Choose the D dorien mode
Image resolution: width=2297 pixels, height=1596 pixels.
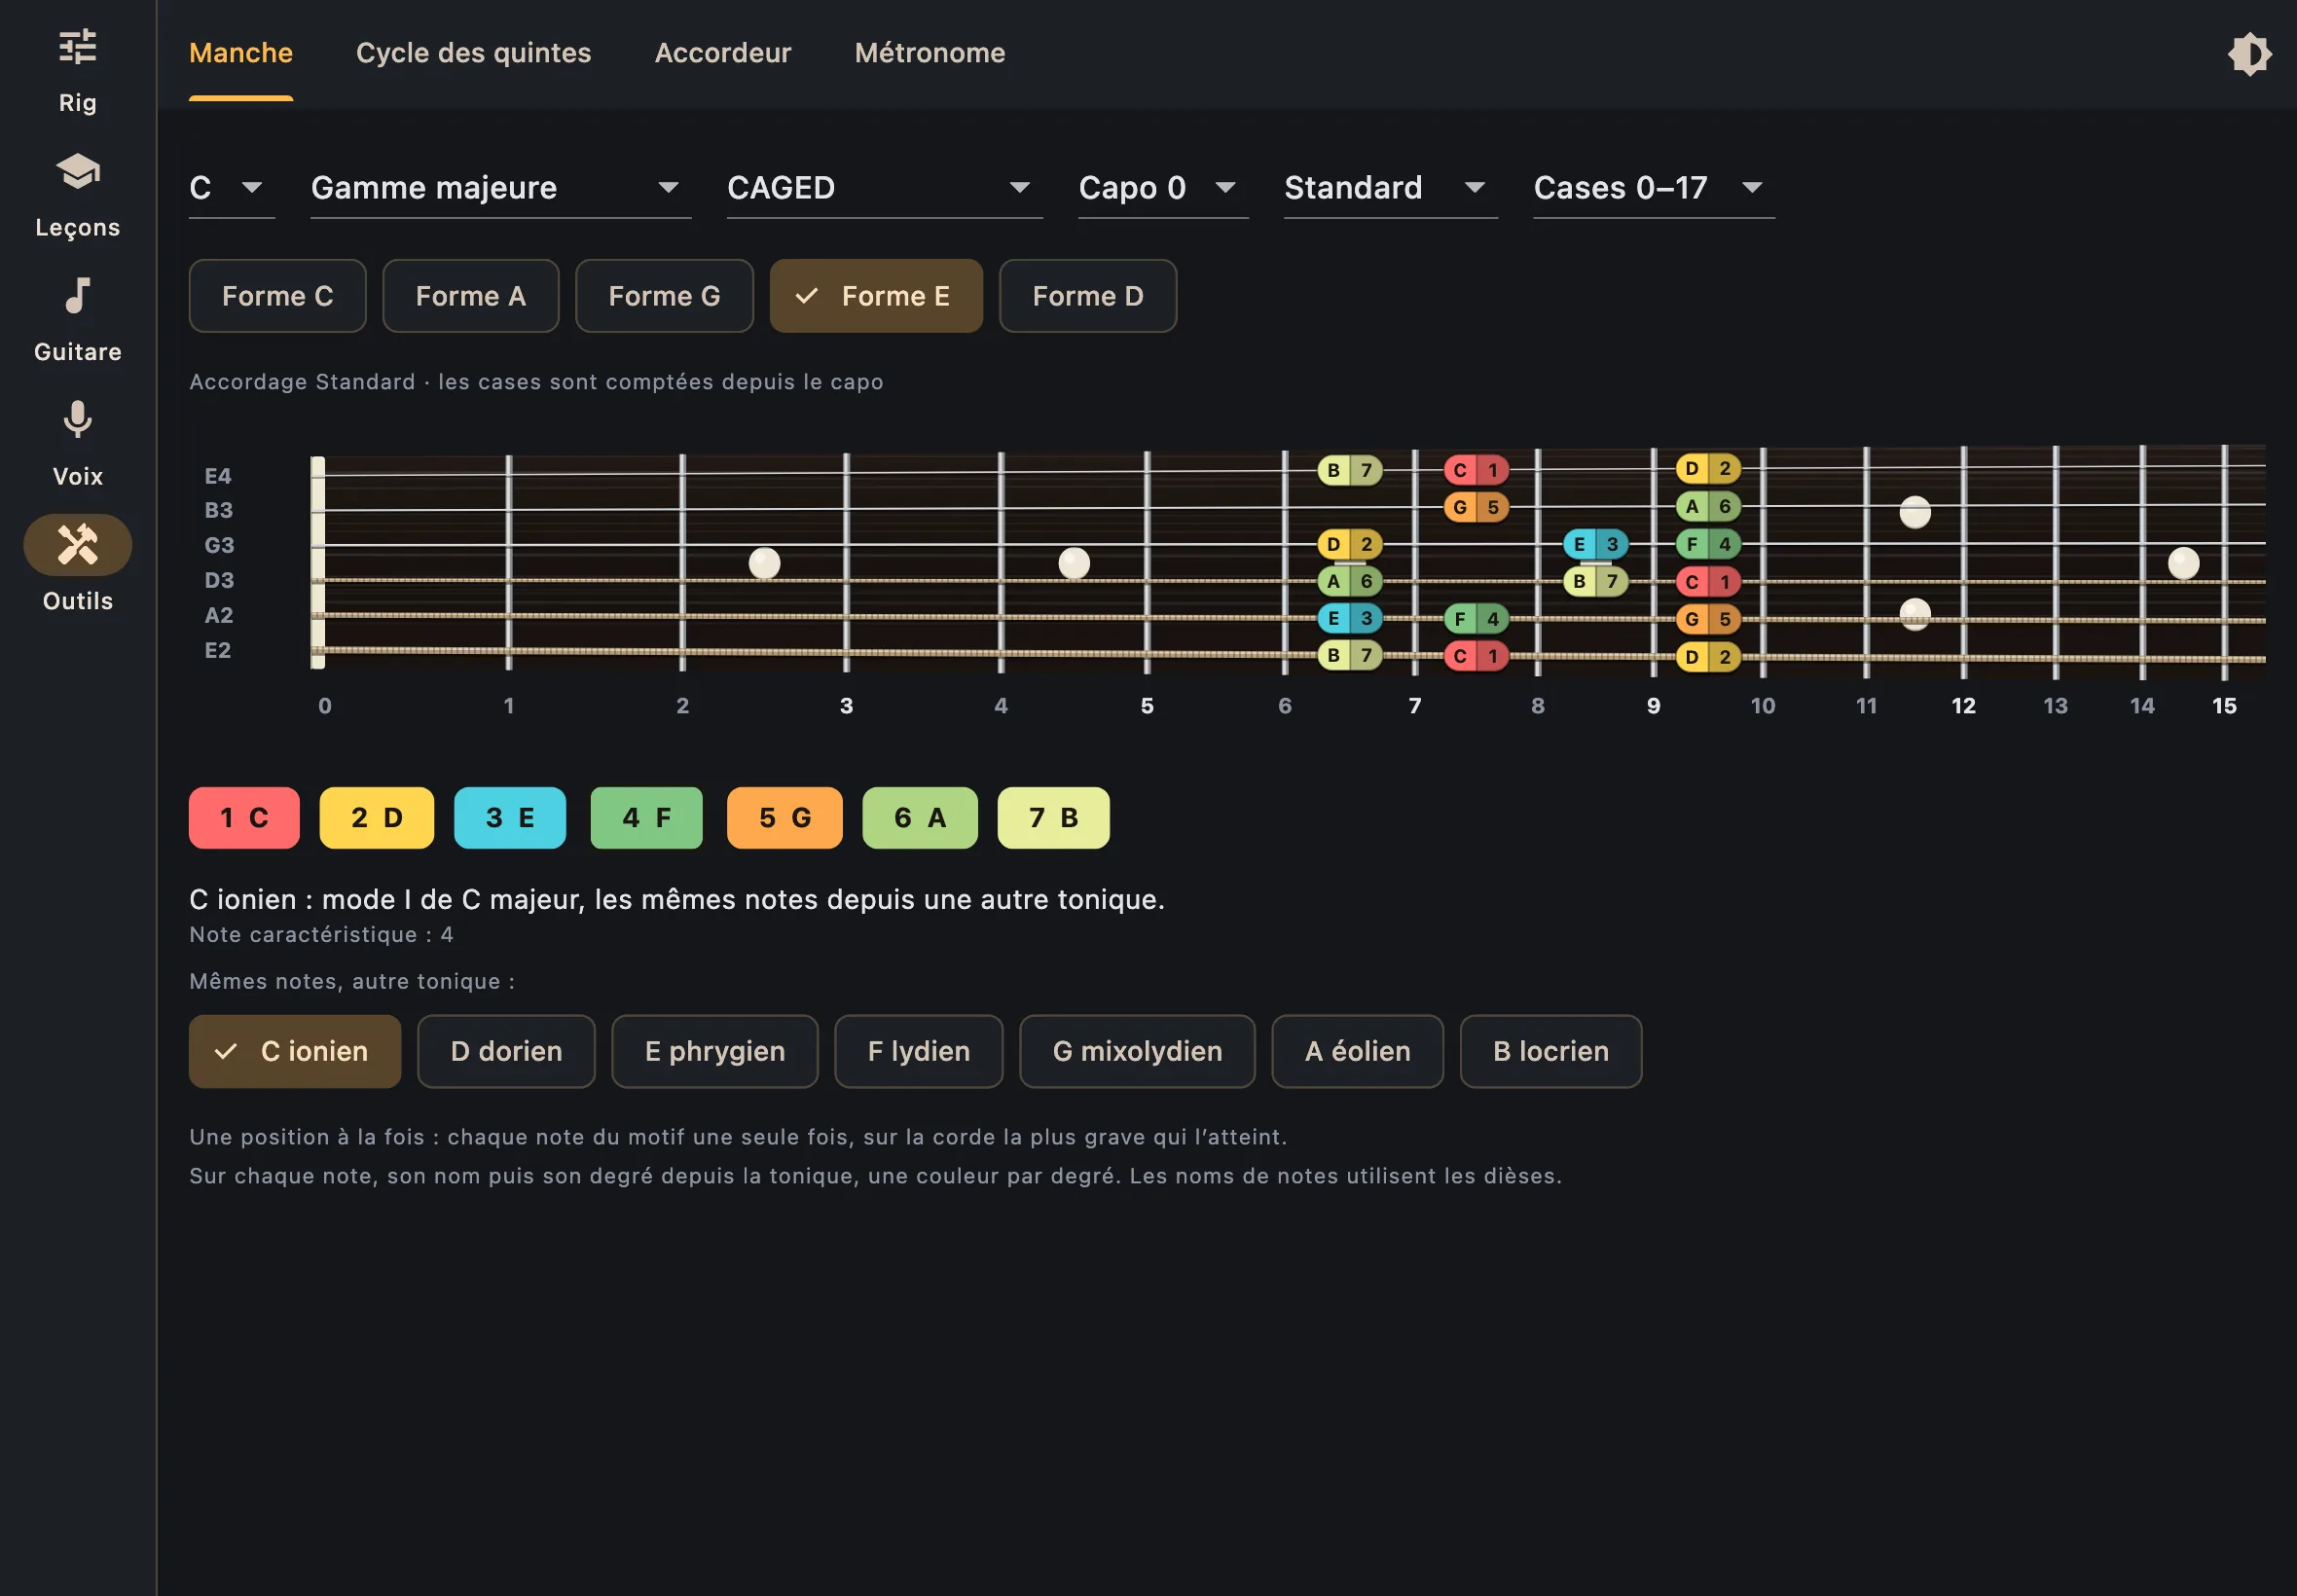click(x=506, y=1051)
